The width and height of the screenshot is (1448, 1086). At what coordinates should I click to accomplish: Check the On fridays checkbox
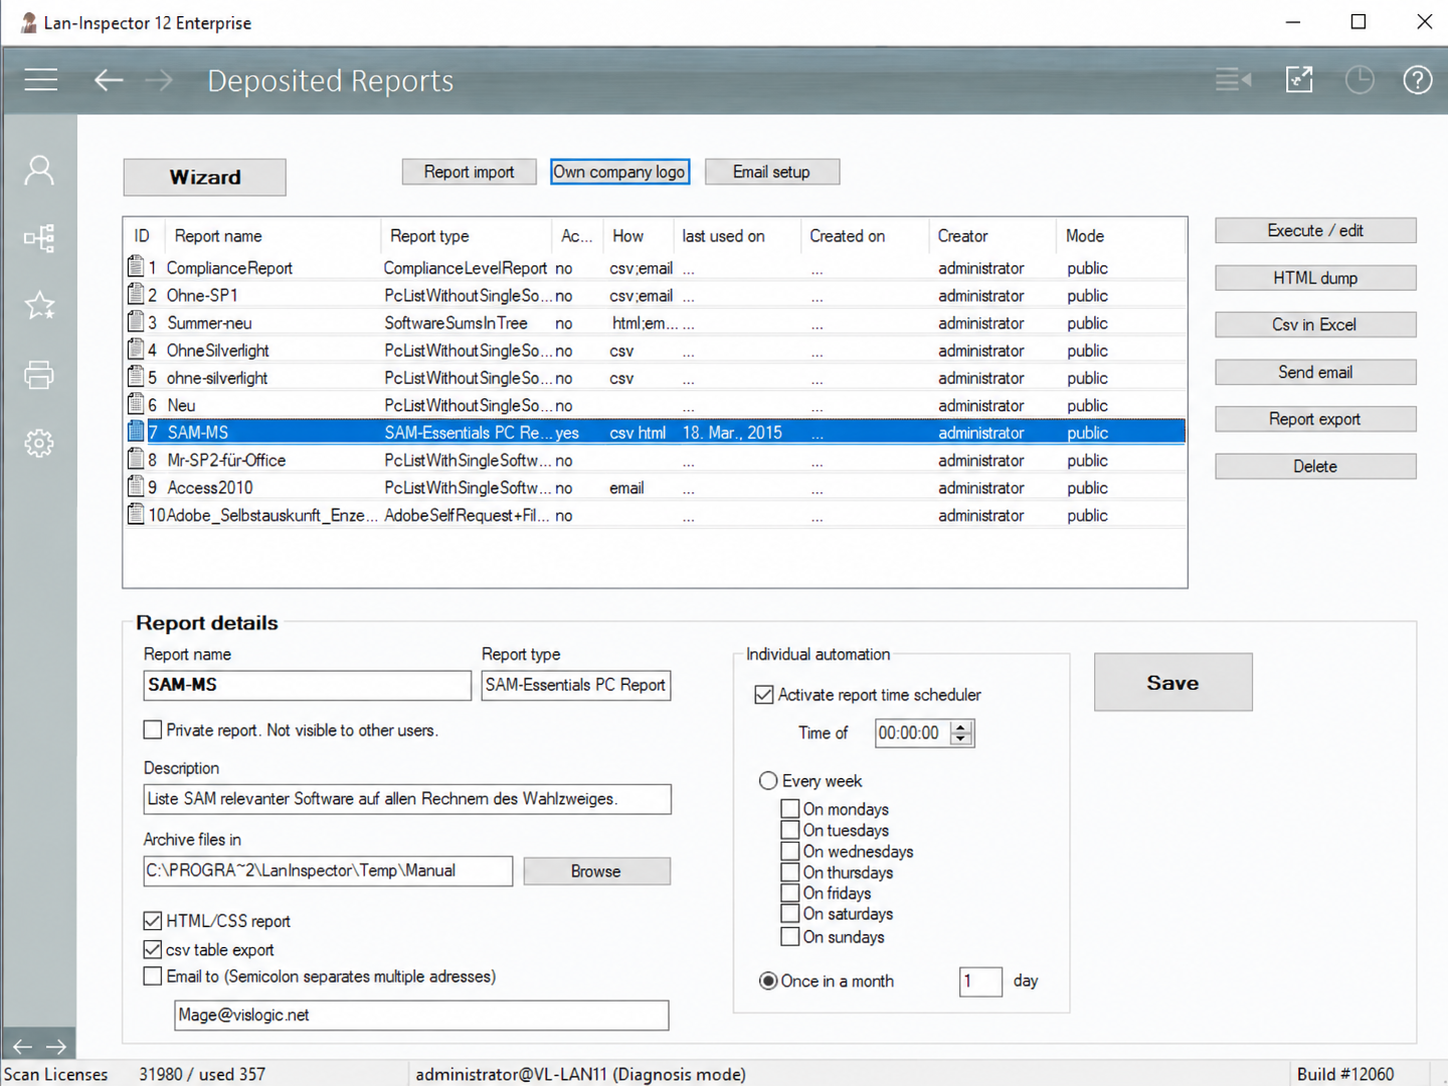point(790,893)
